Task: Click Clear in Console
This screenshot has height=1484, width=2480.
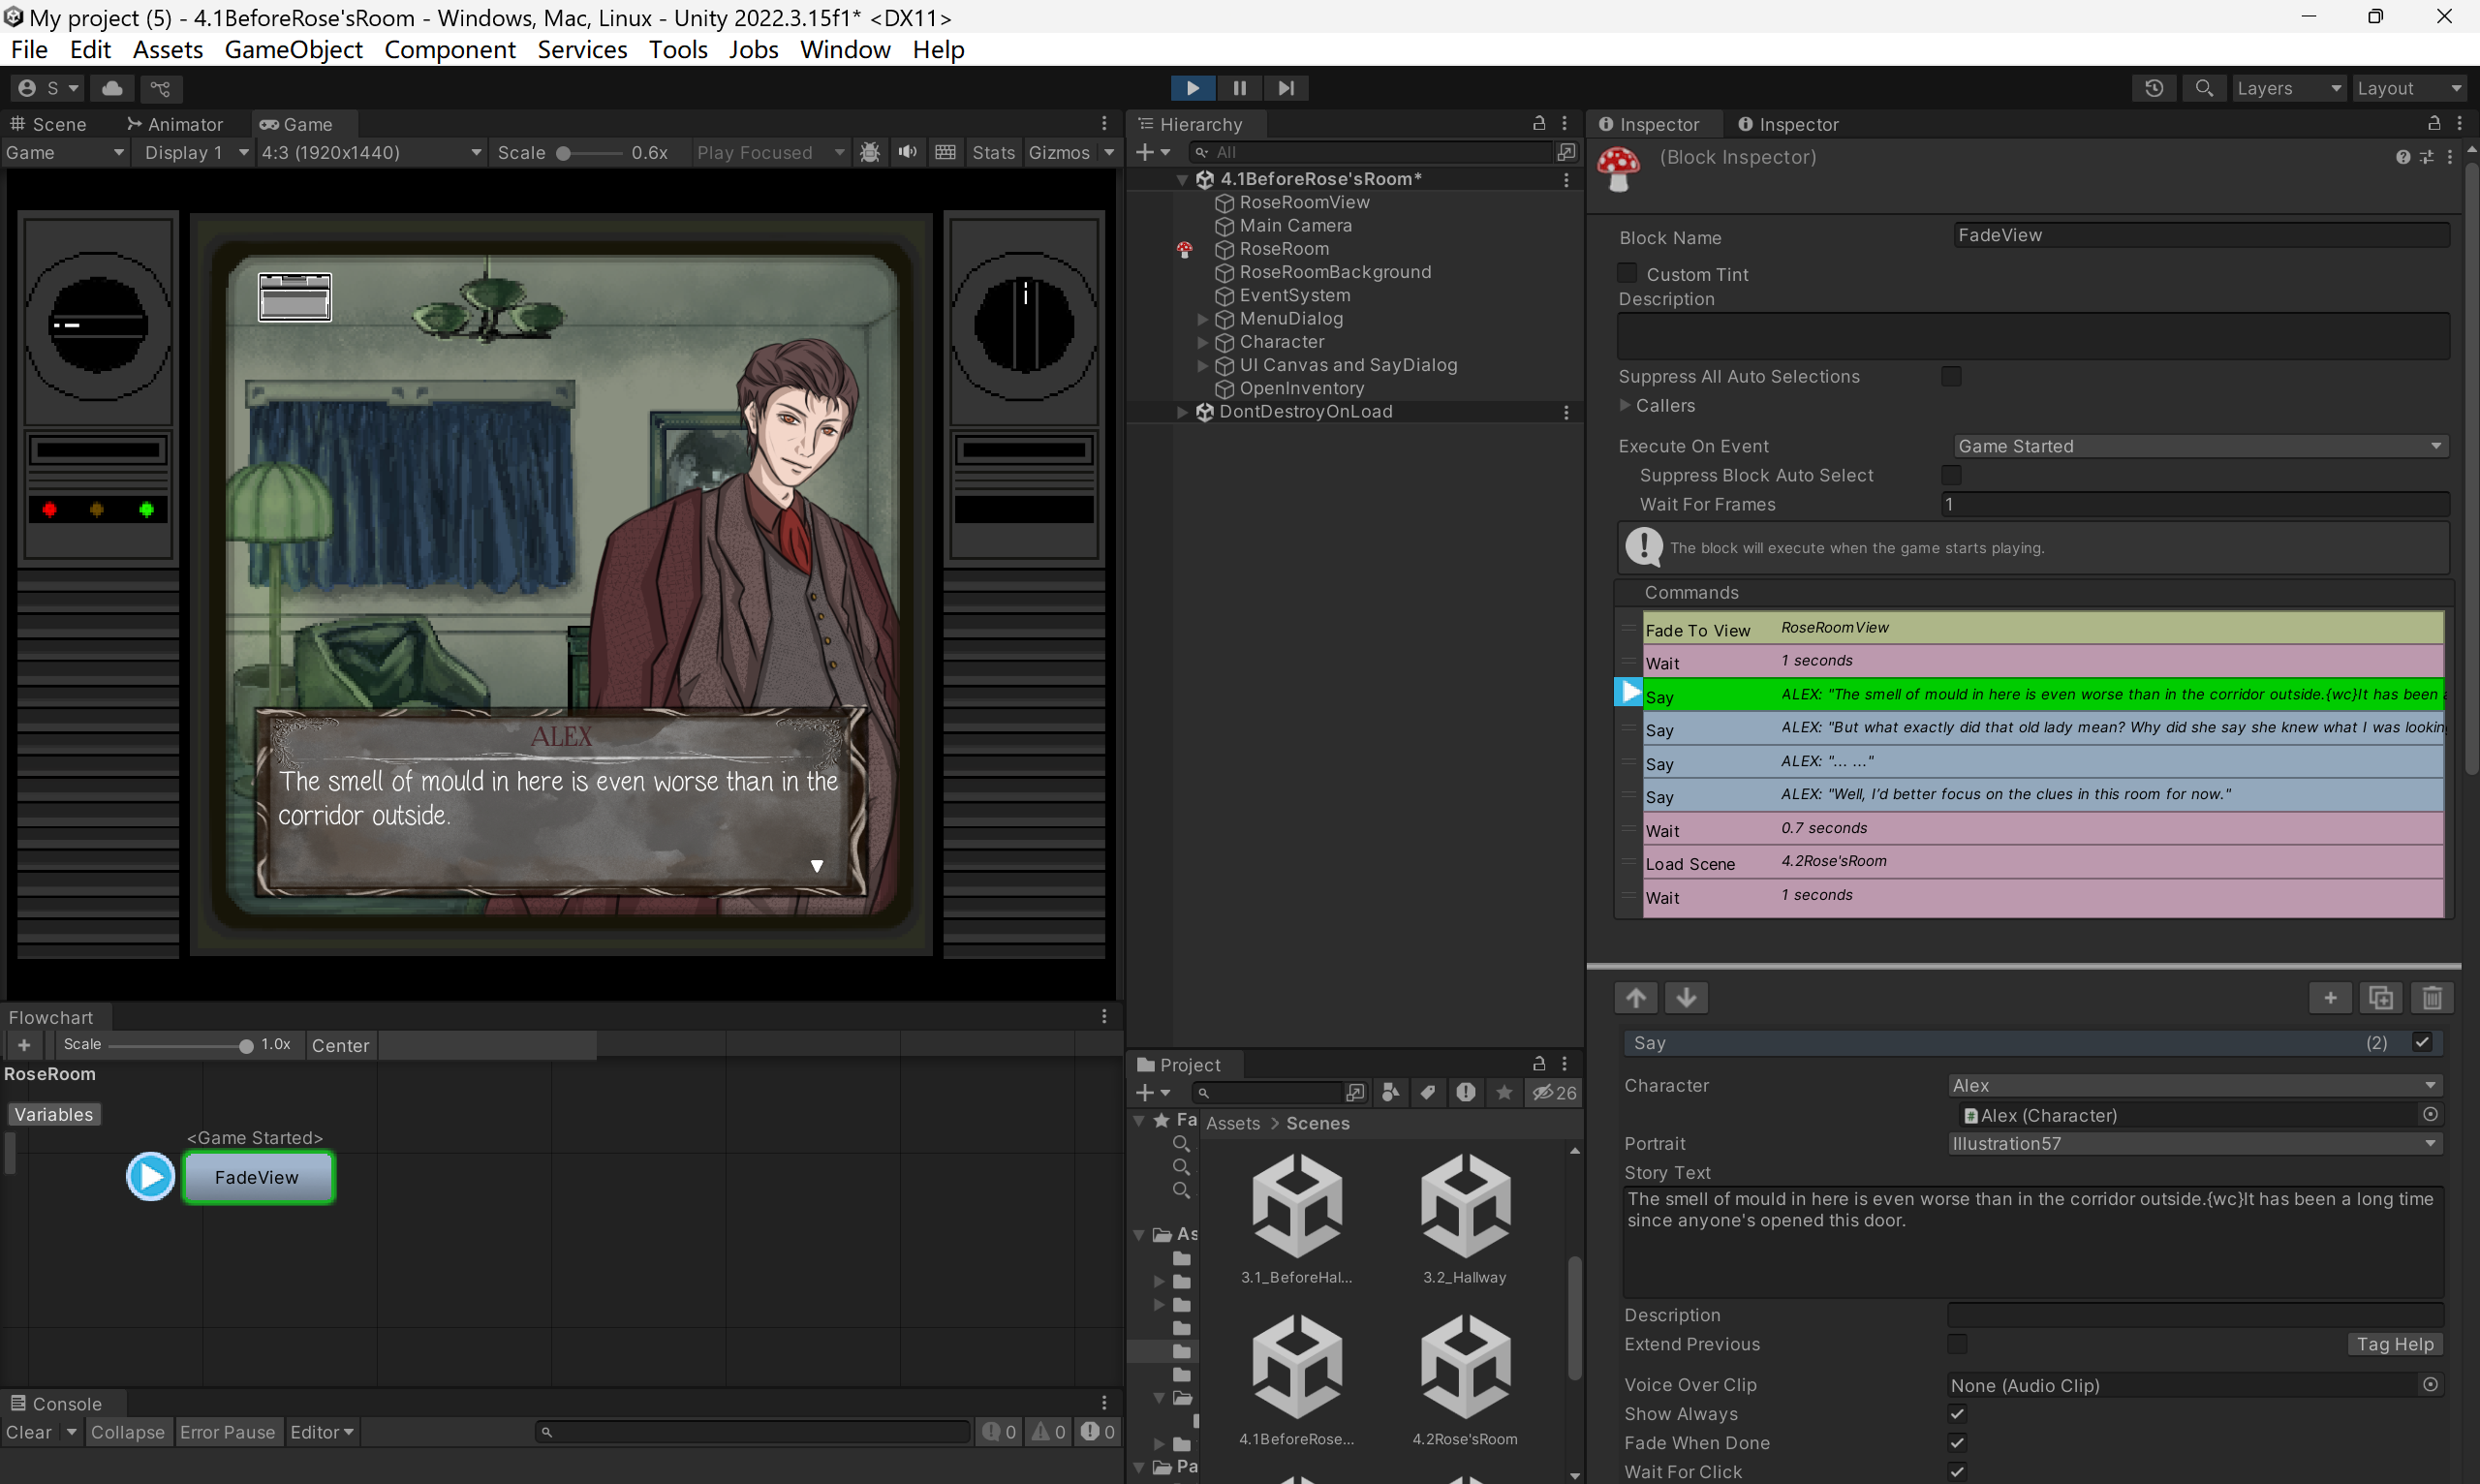Action: click(x=29, y=1432)
